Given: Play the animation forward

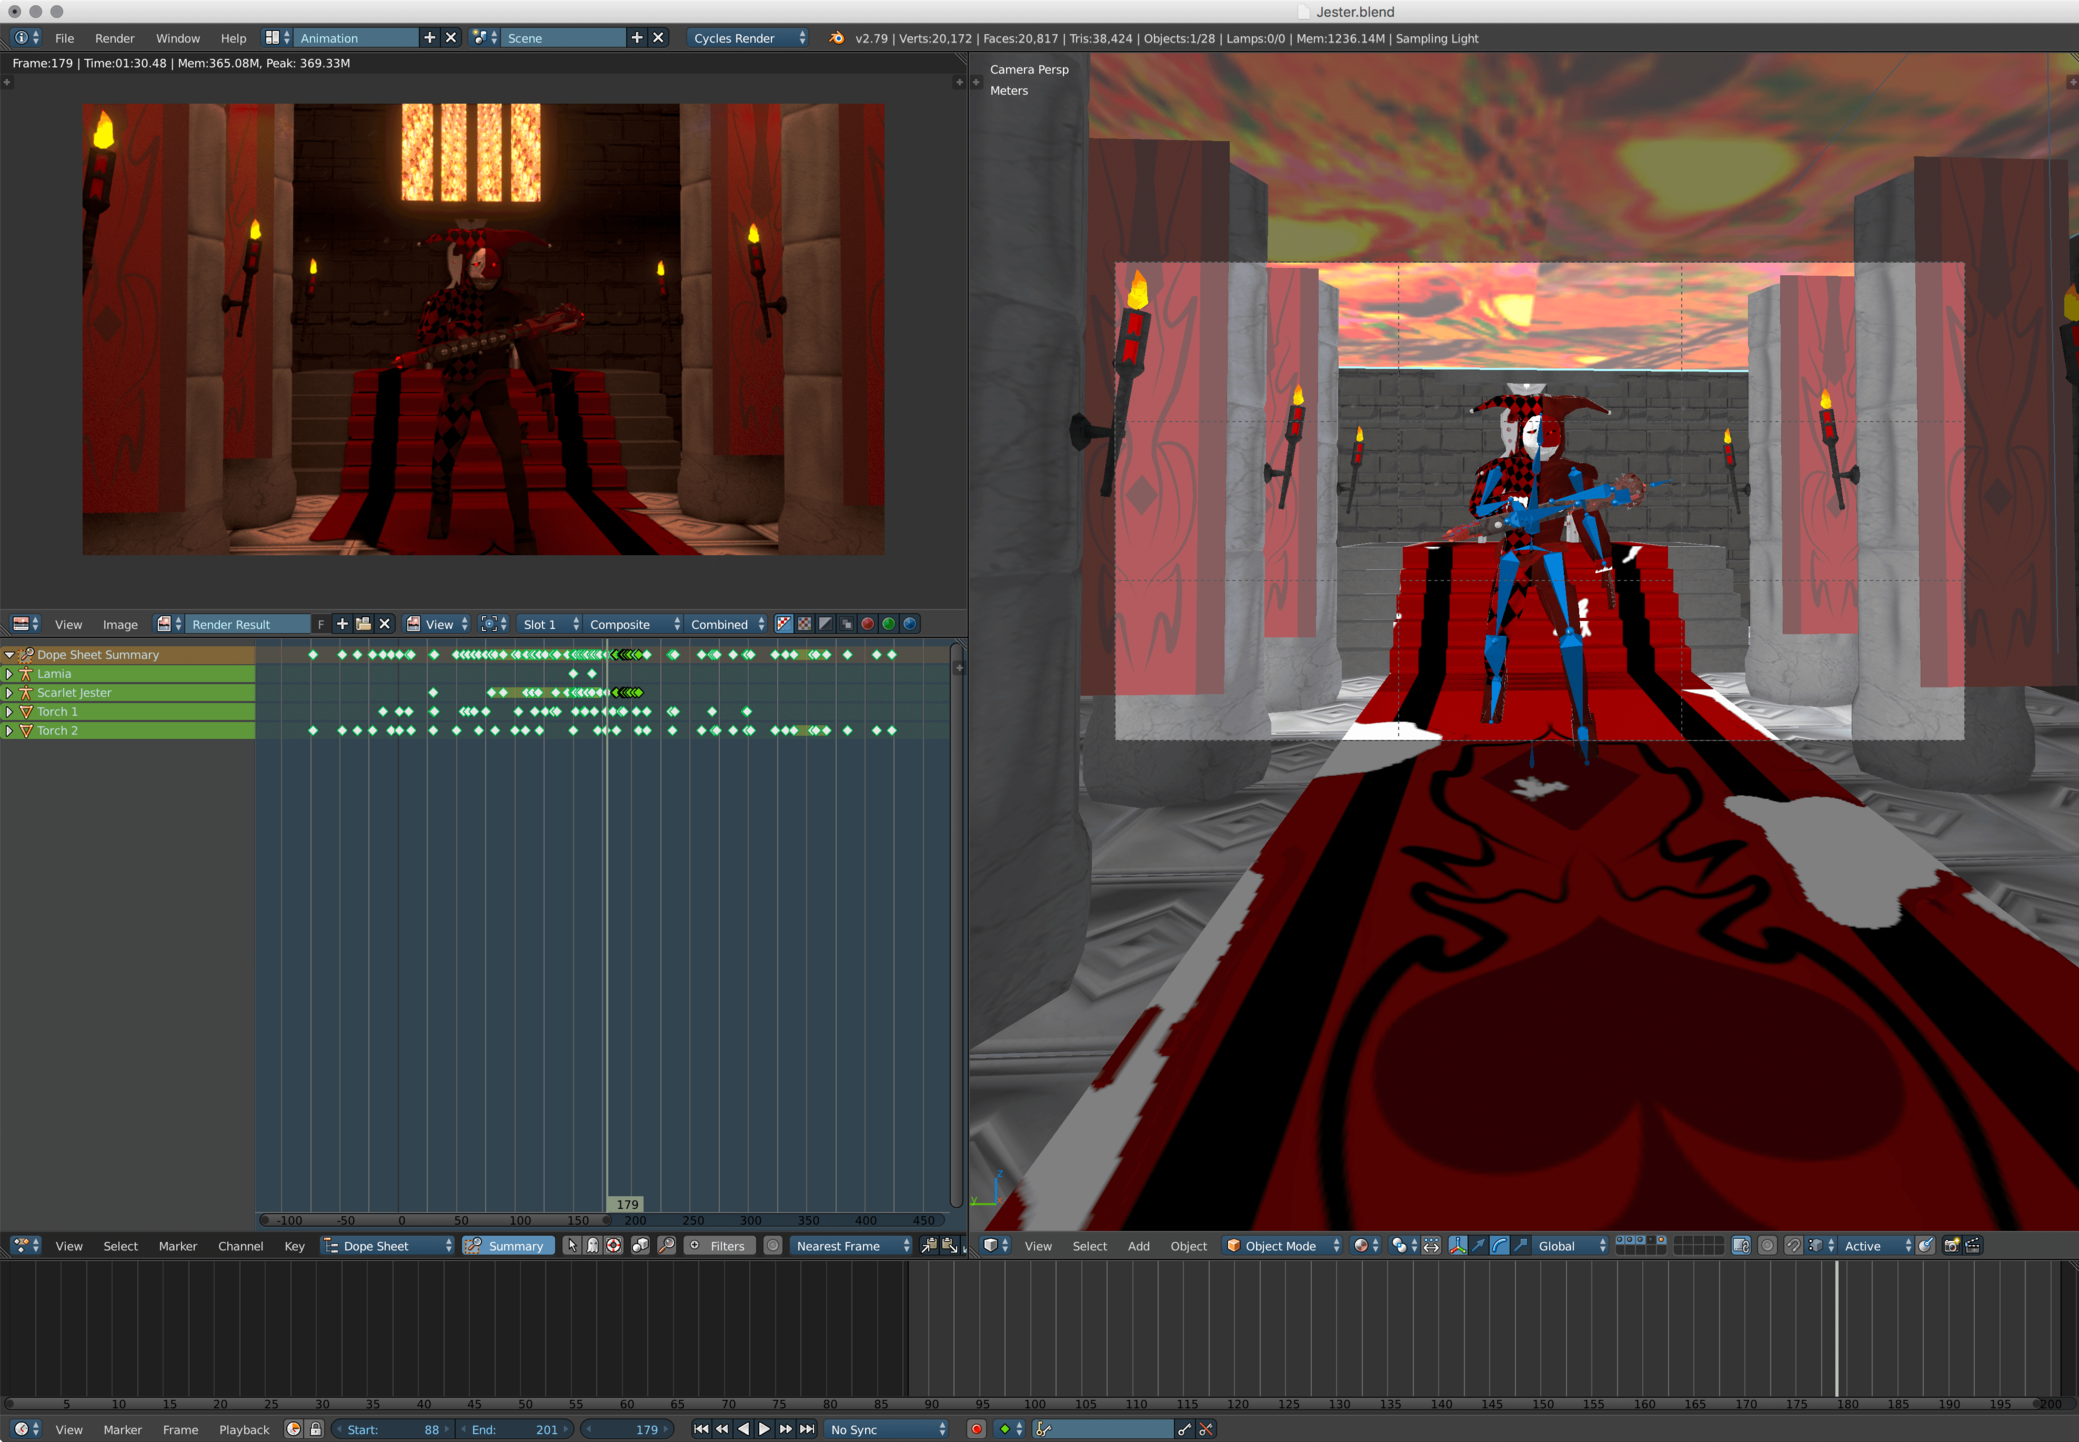Looking at the screenshot, I should (764, 1430).
